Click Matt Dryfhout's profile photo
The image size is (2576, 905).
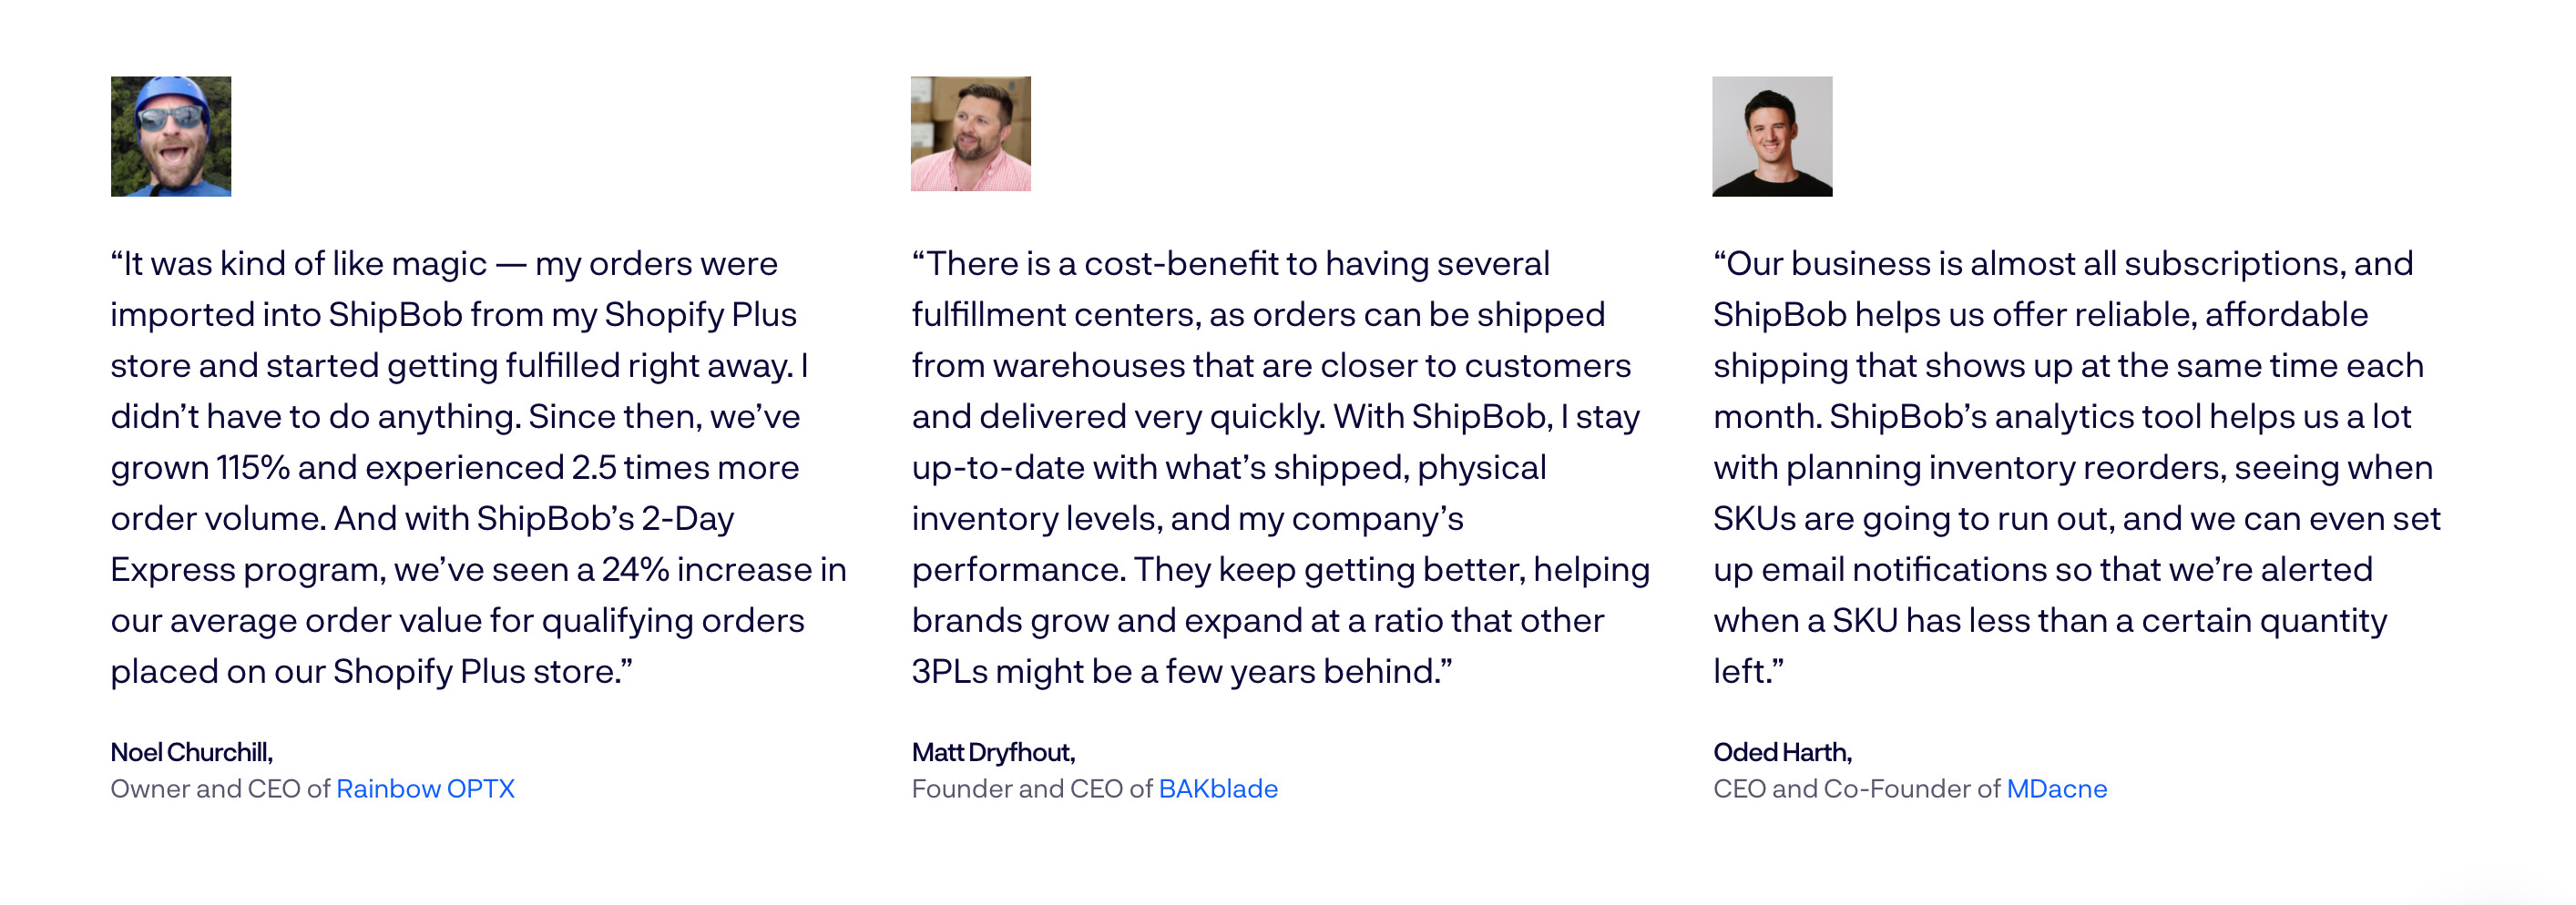(970, 134)
